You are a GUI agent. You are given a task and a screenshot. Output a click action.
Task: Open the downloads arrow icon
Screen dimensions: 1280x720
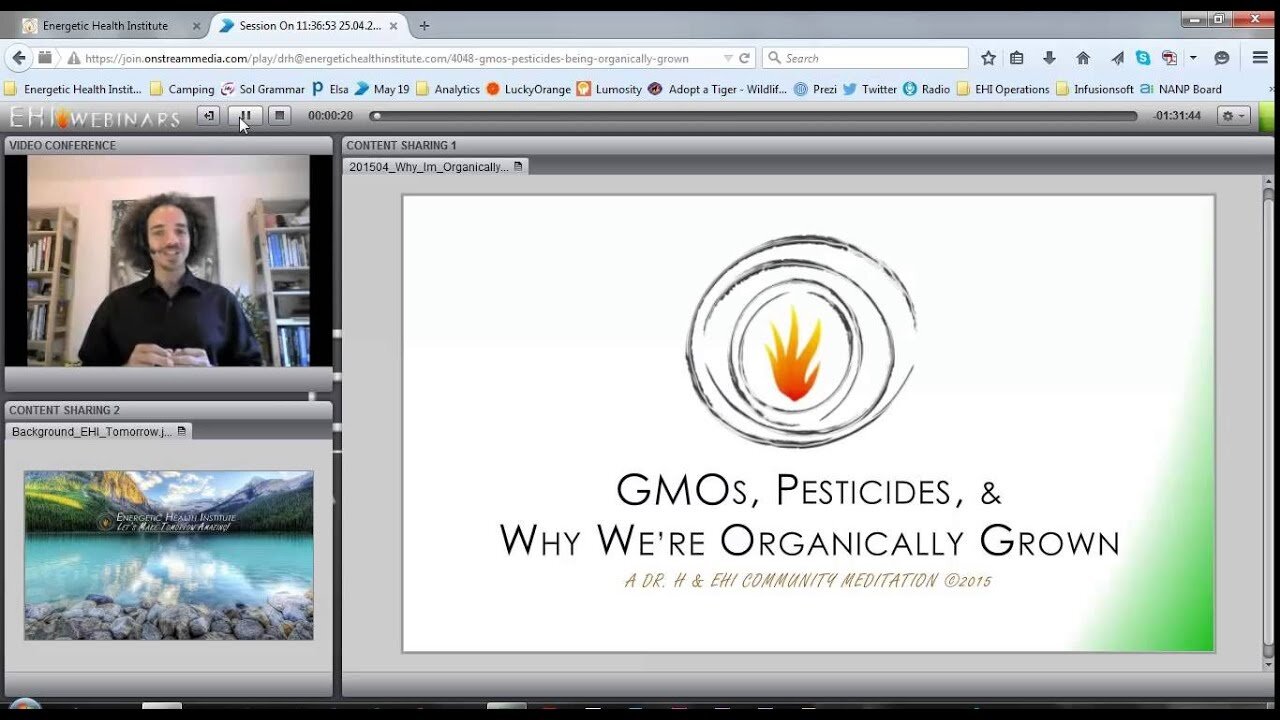1049,58
